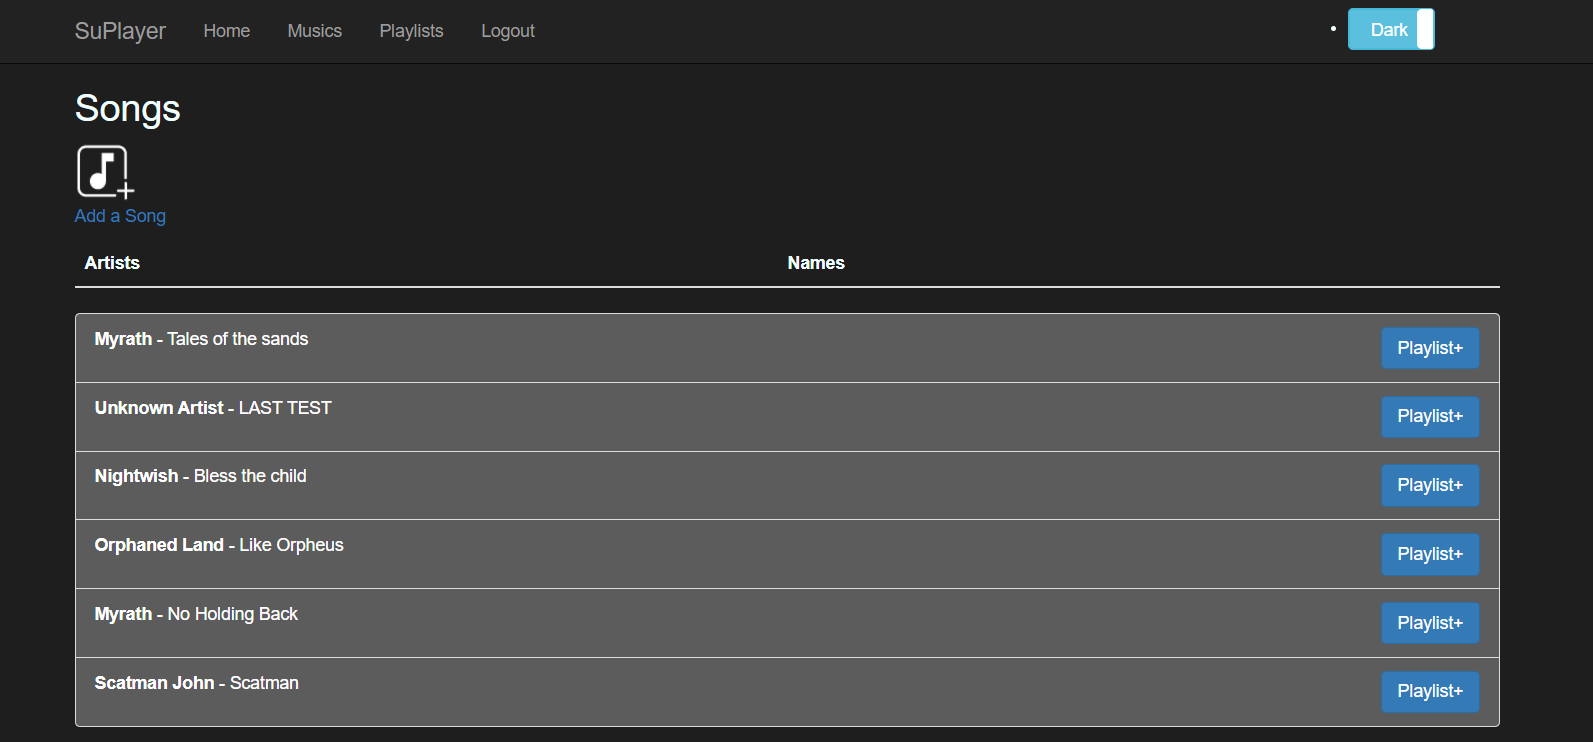Screen dimensions: 1593x742
Task: Go to the Home menu item
Action: tap(227, 31)
